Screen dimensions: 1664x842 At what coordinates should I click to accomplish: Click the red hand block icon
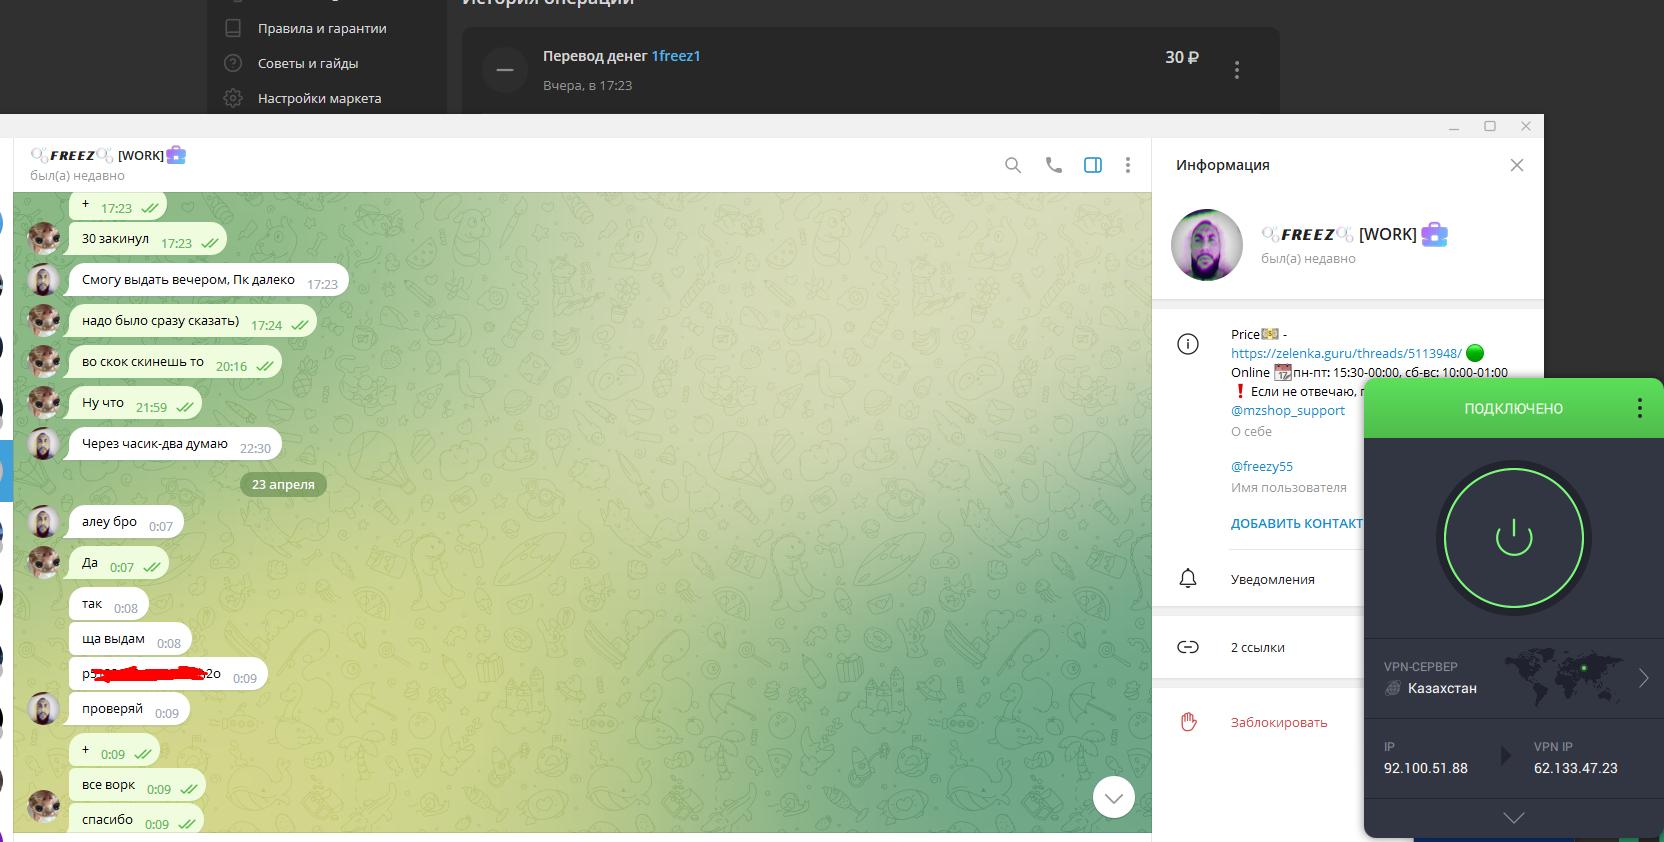1188,722
